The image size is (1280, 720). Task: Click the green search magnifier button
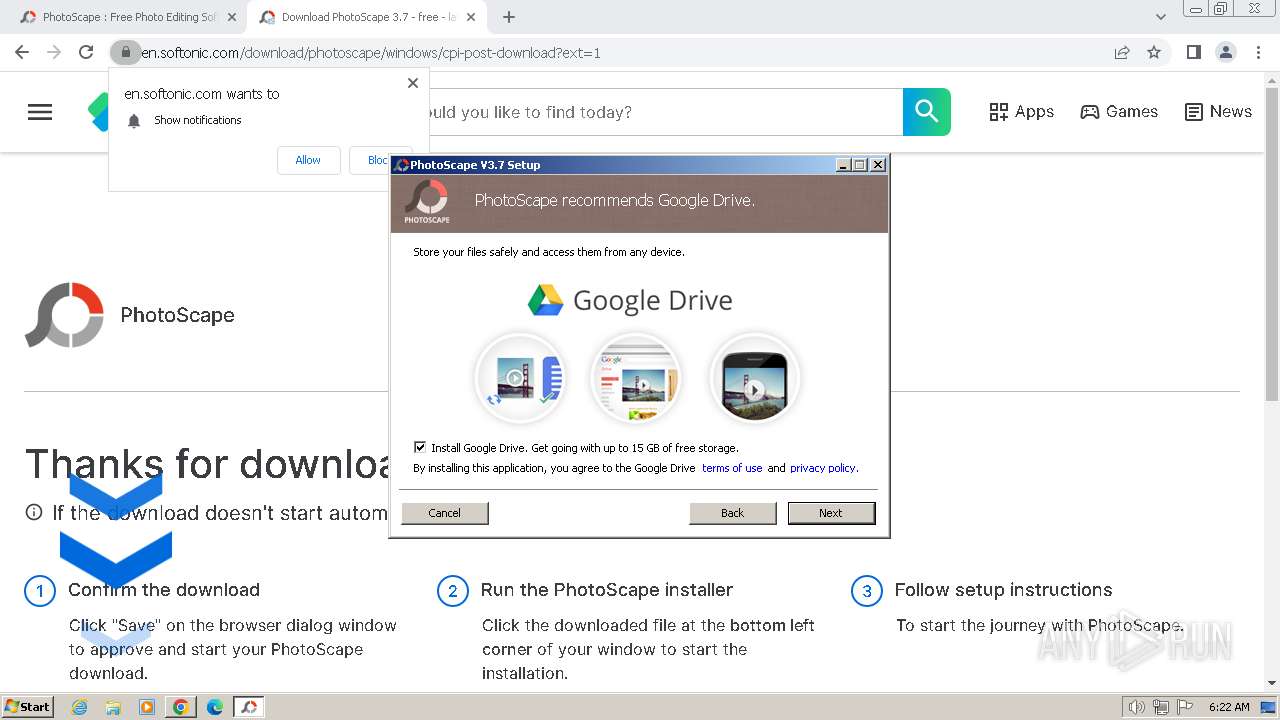927,112
